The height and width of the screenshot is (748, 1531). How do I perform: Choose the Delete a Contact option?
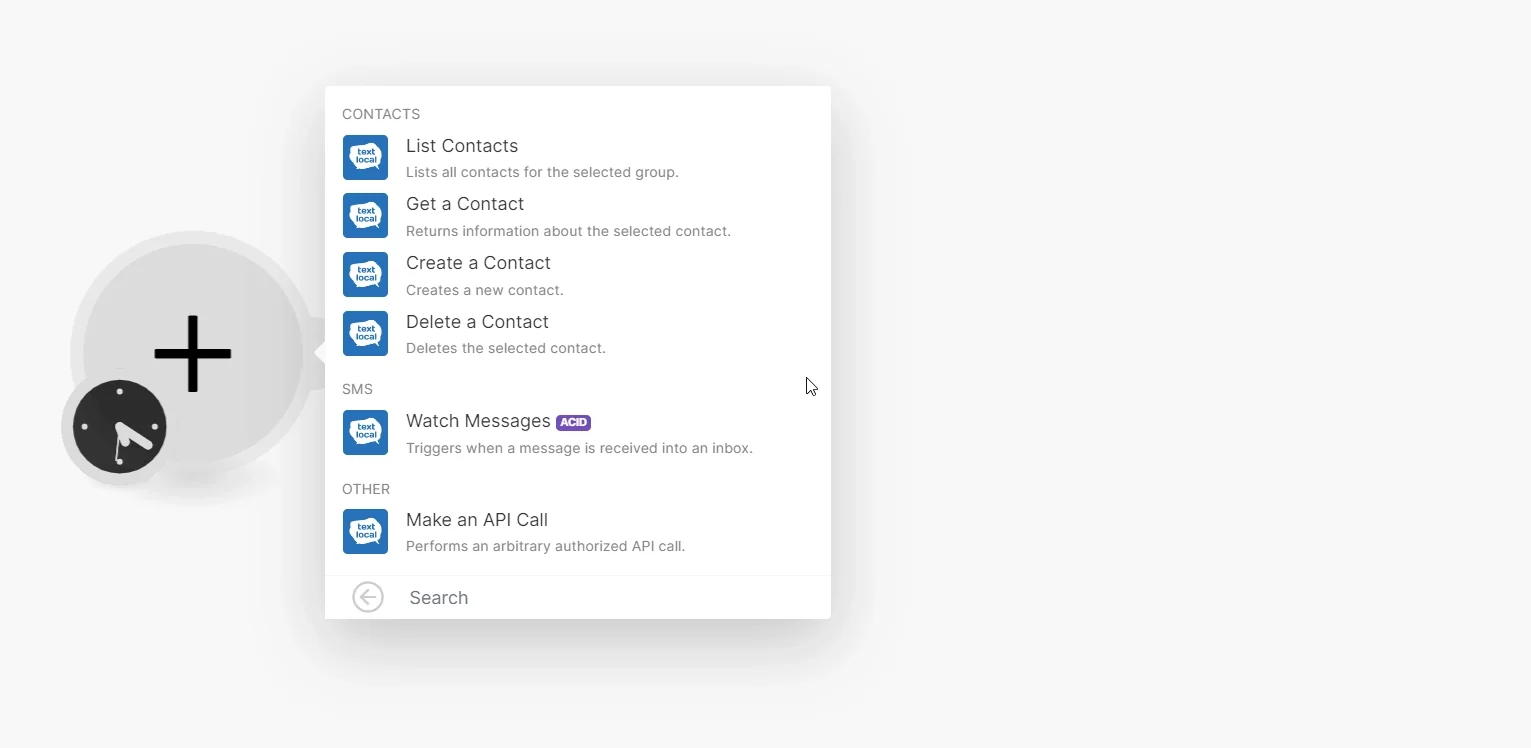[578, 334]
